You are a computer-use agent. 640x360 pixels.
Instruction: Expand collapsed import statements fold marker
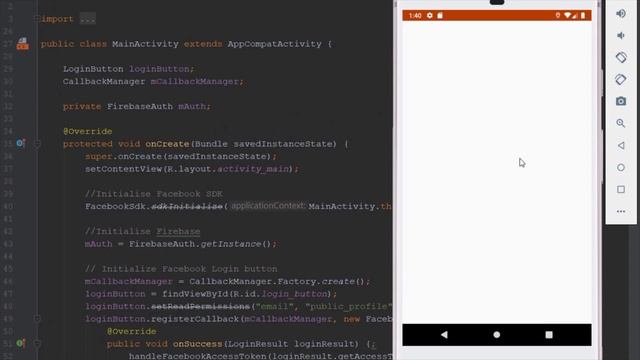tap(37, 19)
